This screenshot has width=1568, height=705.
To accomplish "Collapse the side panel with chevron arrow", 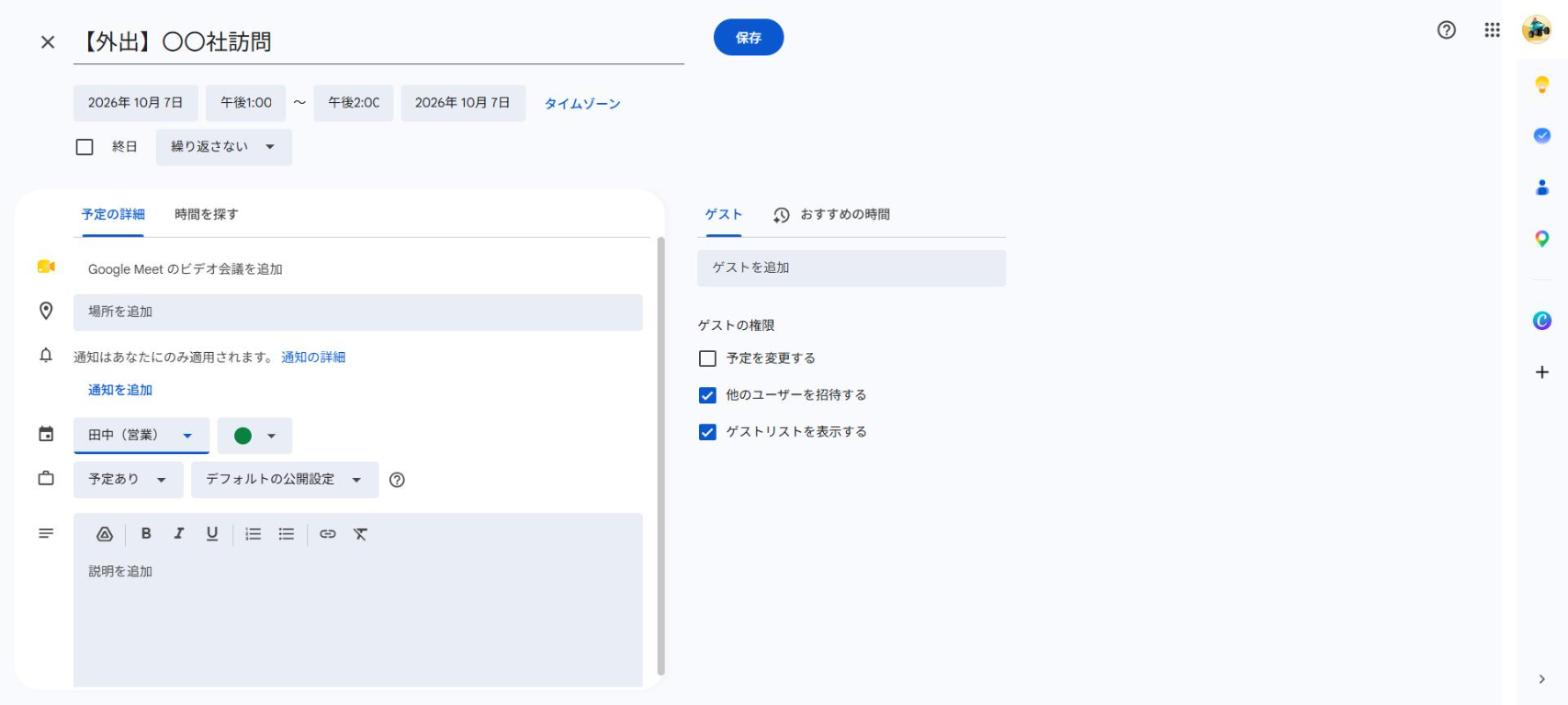I will [1541, 679].
